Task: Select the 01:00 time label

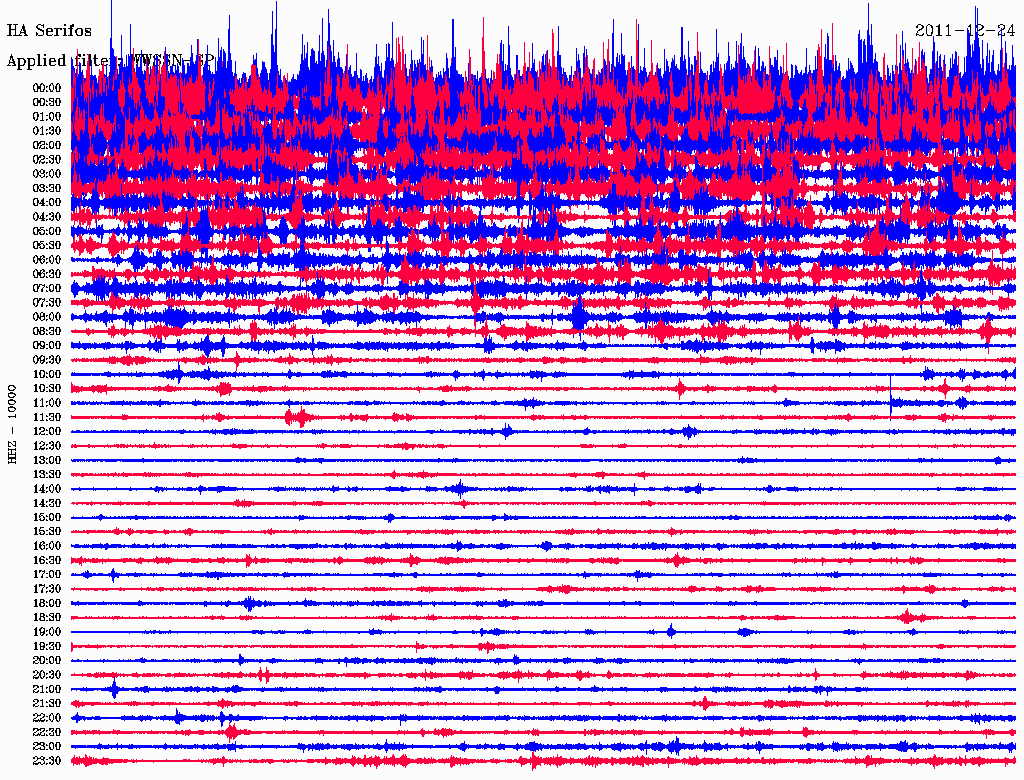Action: click(x=47, y=117)
